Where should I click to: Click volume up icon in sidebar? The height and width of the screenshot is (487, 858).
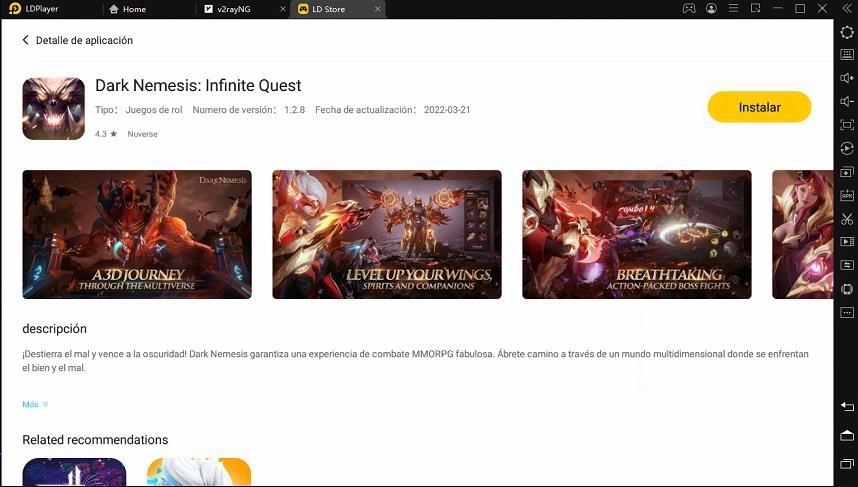pyautogui.click(x=847, y=78)
